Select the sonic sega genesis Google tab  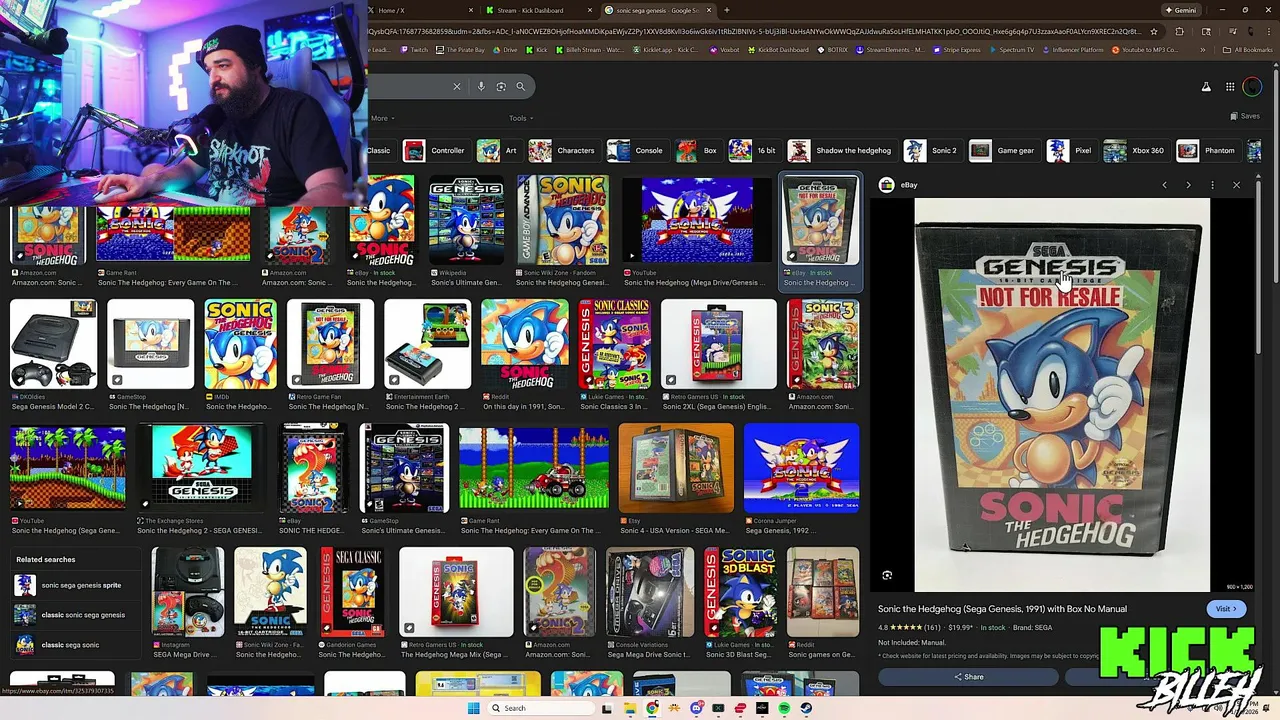click(x=660, y=10)
